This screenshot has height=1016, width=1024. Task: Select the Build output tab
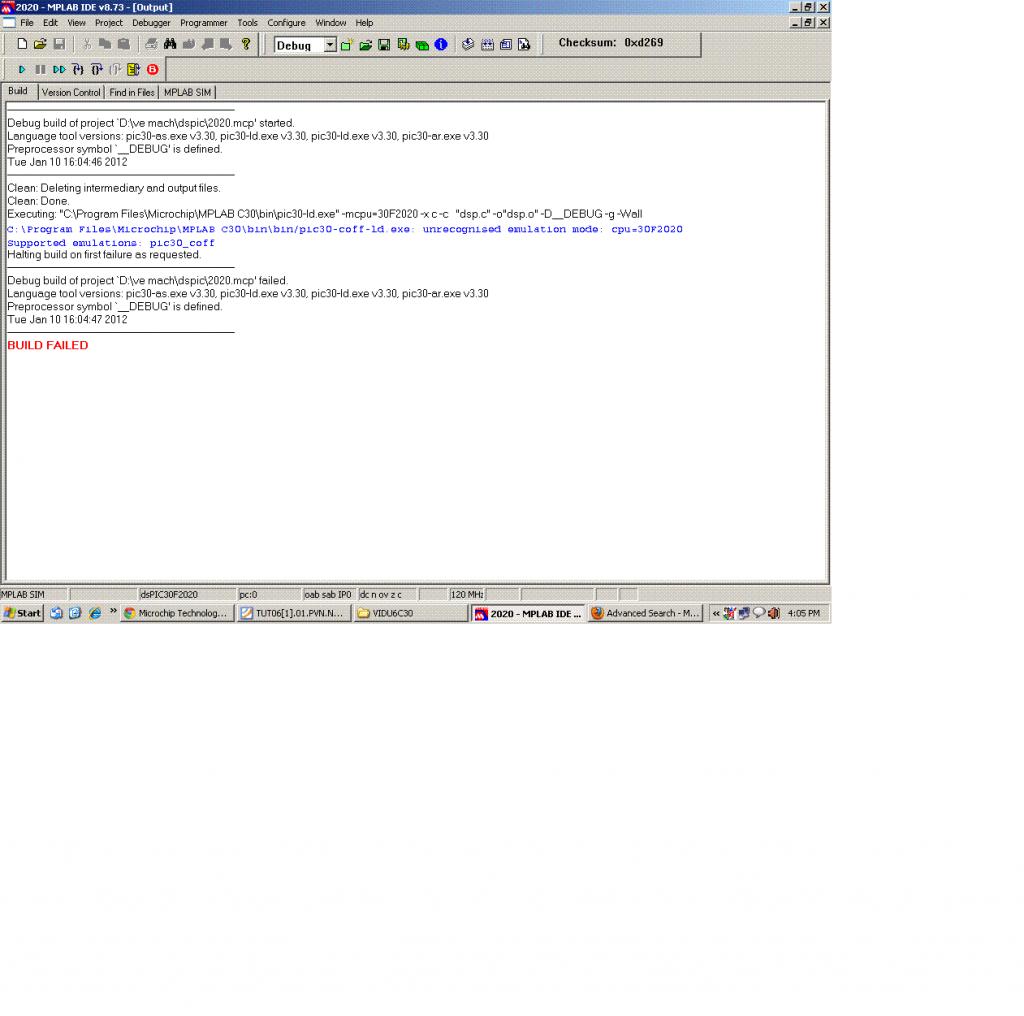pos(18,91)
